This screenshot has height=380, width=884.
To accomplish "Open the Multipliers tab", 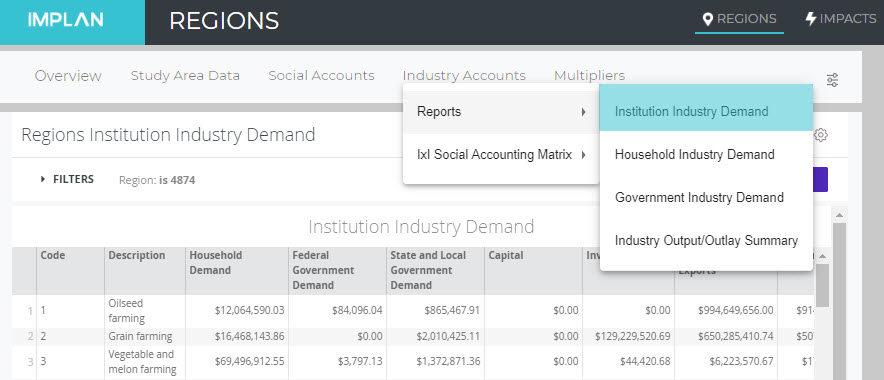I will 590,76.
